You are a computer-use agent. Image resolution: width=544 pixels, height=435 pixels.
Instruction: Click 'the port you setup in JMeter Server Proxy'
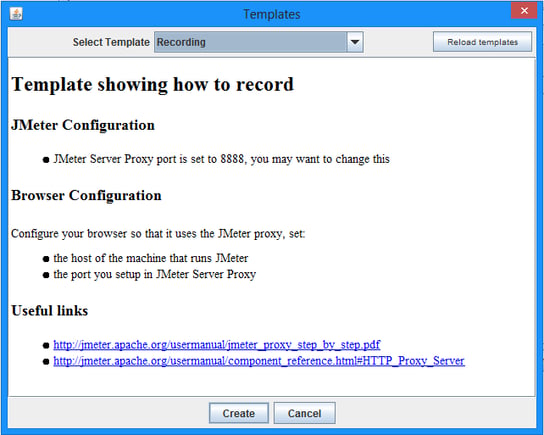(155, 274)
